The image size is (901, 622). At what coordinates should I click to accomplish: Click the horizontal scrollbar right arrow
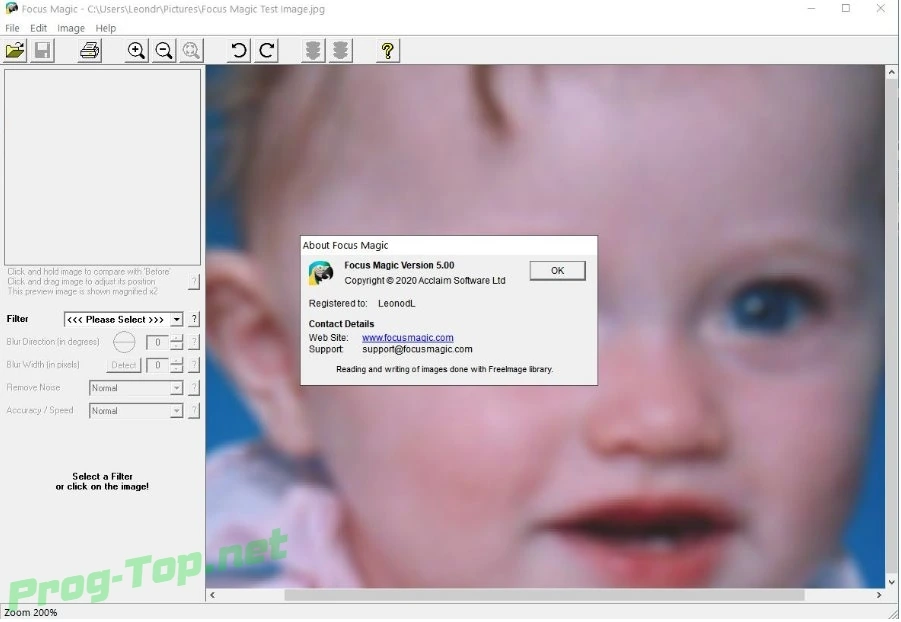click(x=879, y=595)
